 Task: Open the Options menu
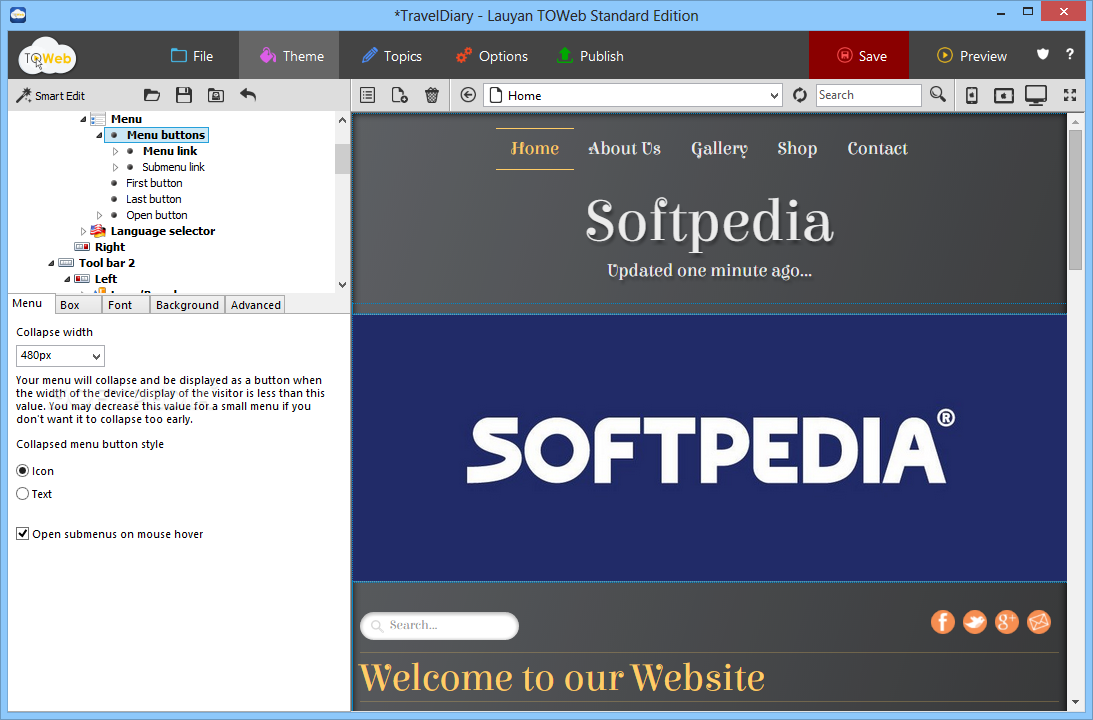491,56
